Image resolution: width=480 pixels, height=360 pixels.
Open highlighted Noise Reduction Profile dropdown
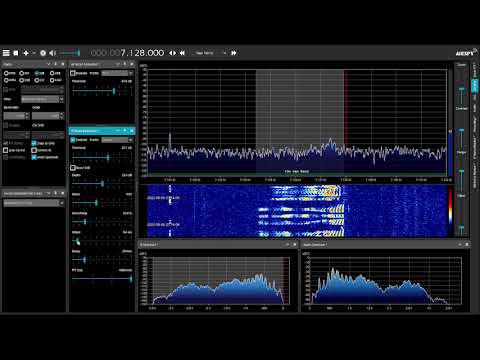point(117,140)
